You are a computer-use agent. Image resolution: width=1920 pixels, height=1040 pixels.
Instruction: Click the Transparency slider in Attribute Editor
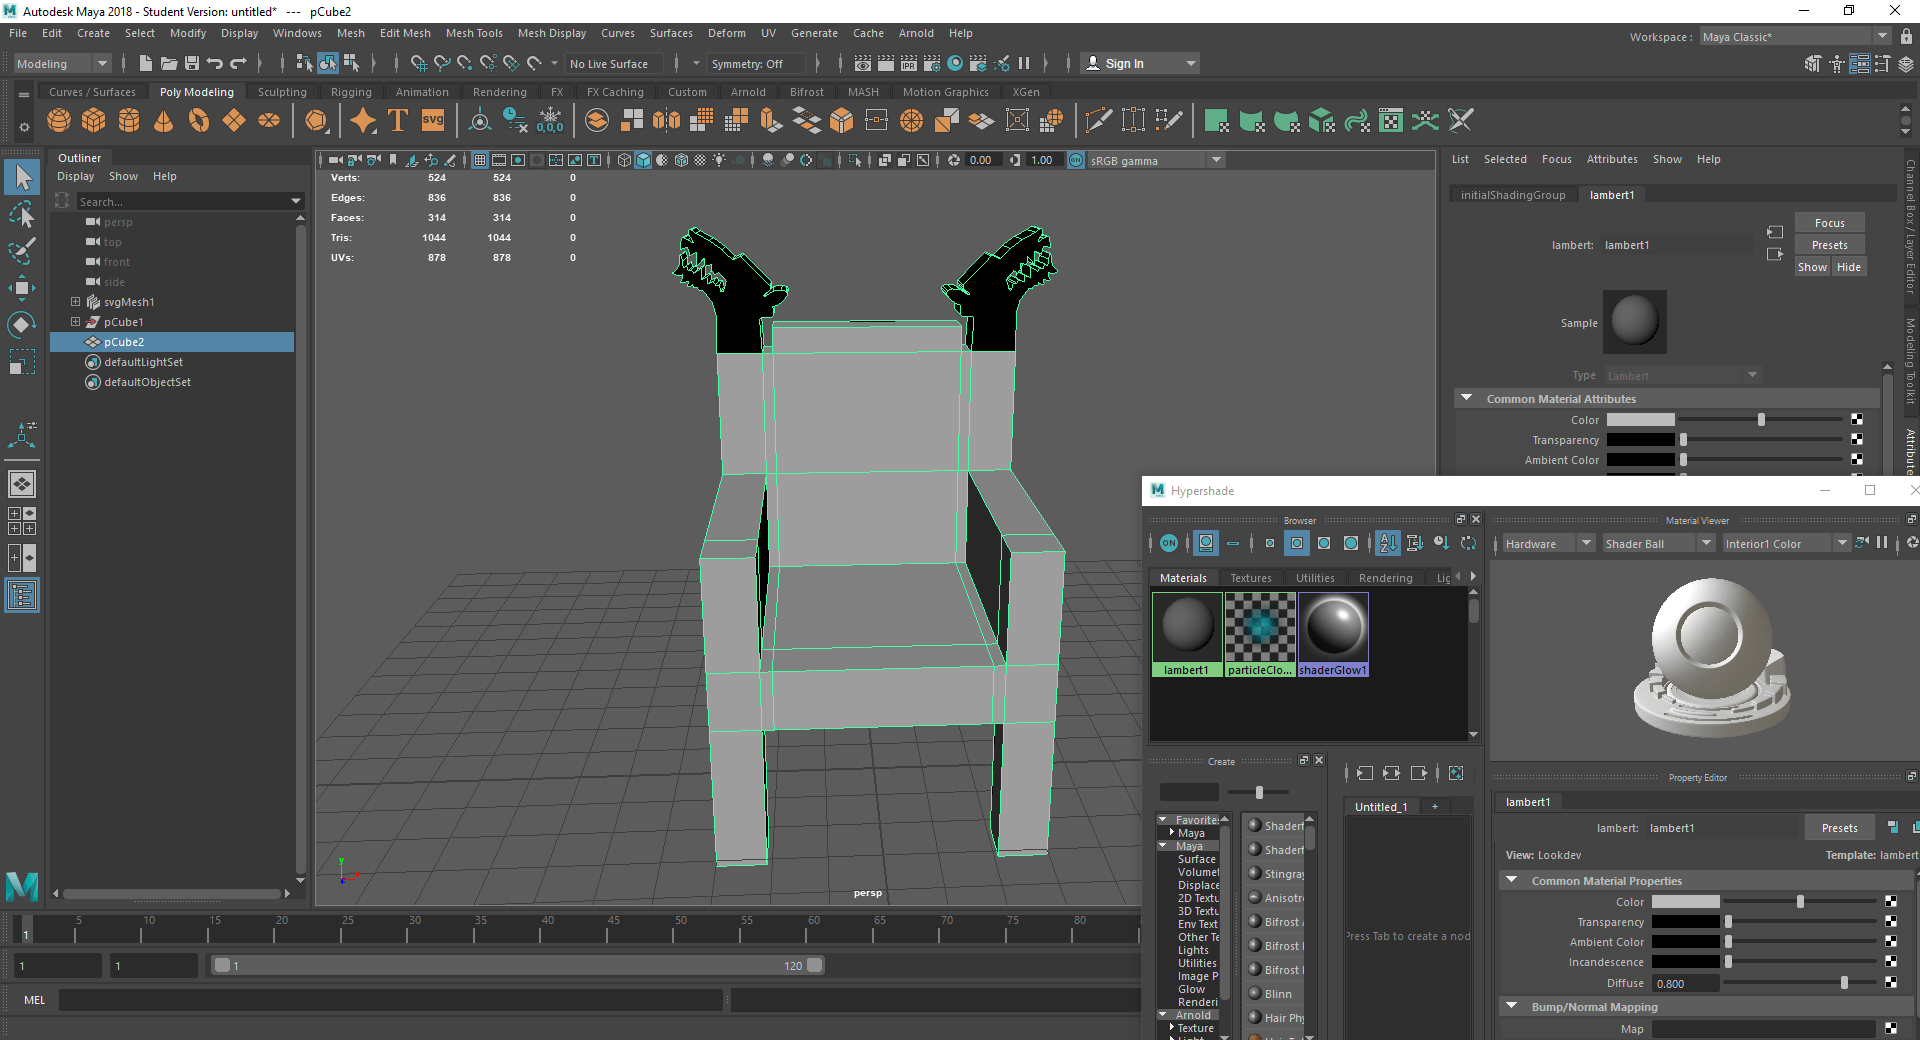tap(1763, 440)
